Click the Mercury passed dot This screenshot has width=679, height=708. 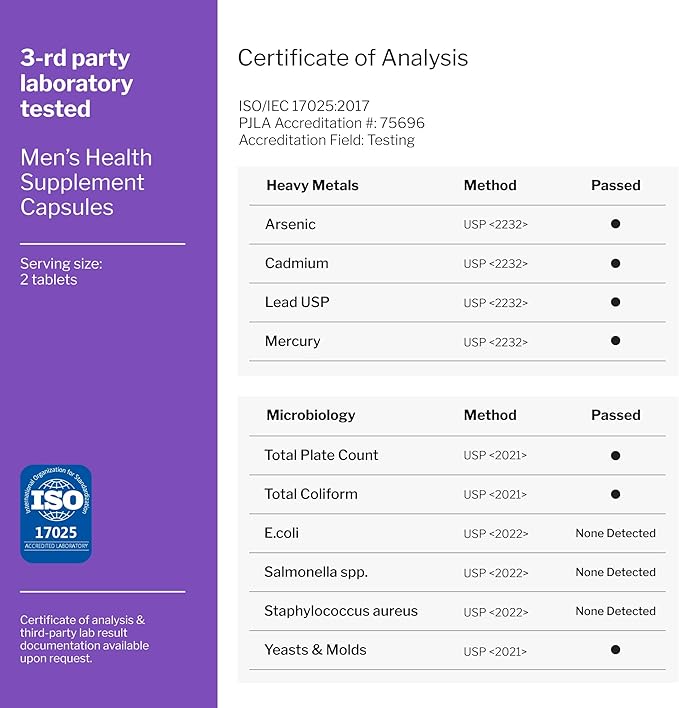coord(615,341)
